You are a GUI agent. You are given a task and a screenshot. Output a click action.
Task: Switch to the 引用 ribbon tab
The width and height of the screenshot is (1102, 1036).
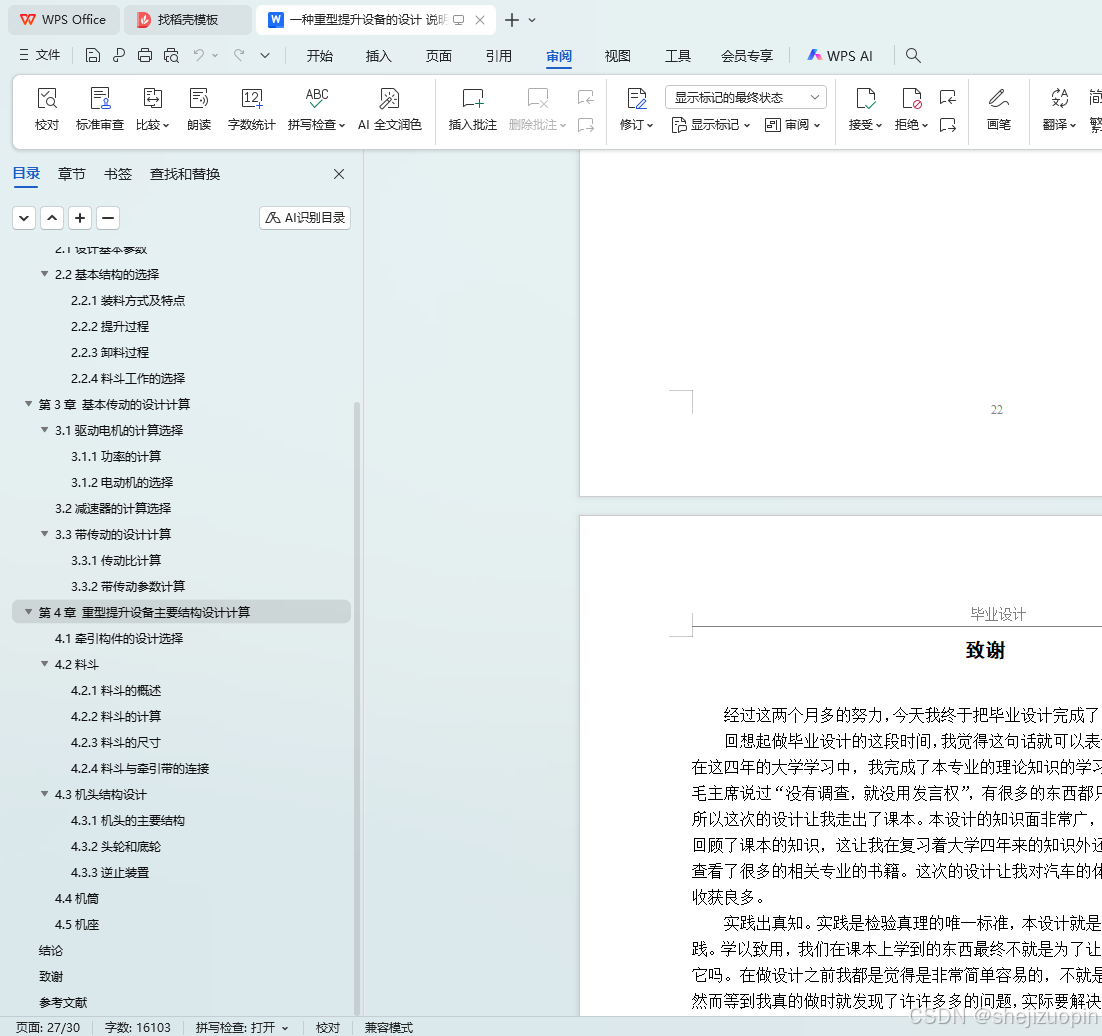click(499, 56)
